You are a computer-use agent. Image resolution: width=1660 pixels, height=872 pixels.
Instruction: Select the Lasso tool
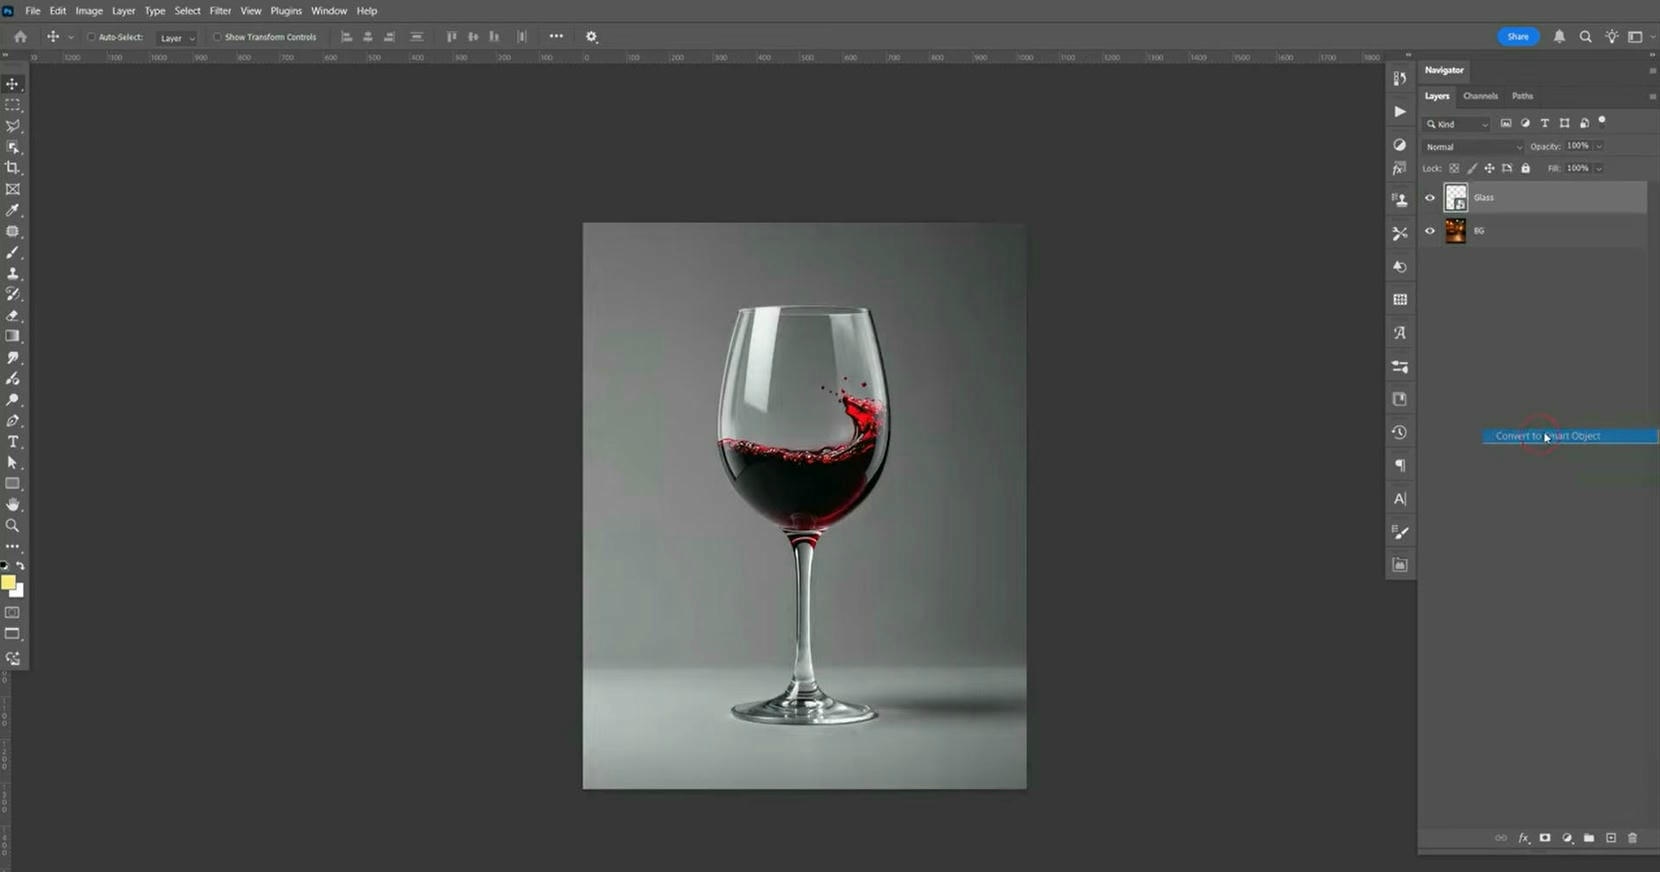click(13, 126)
